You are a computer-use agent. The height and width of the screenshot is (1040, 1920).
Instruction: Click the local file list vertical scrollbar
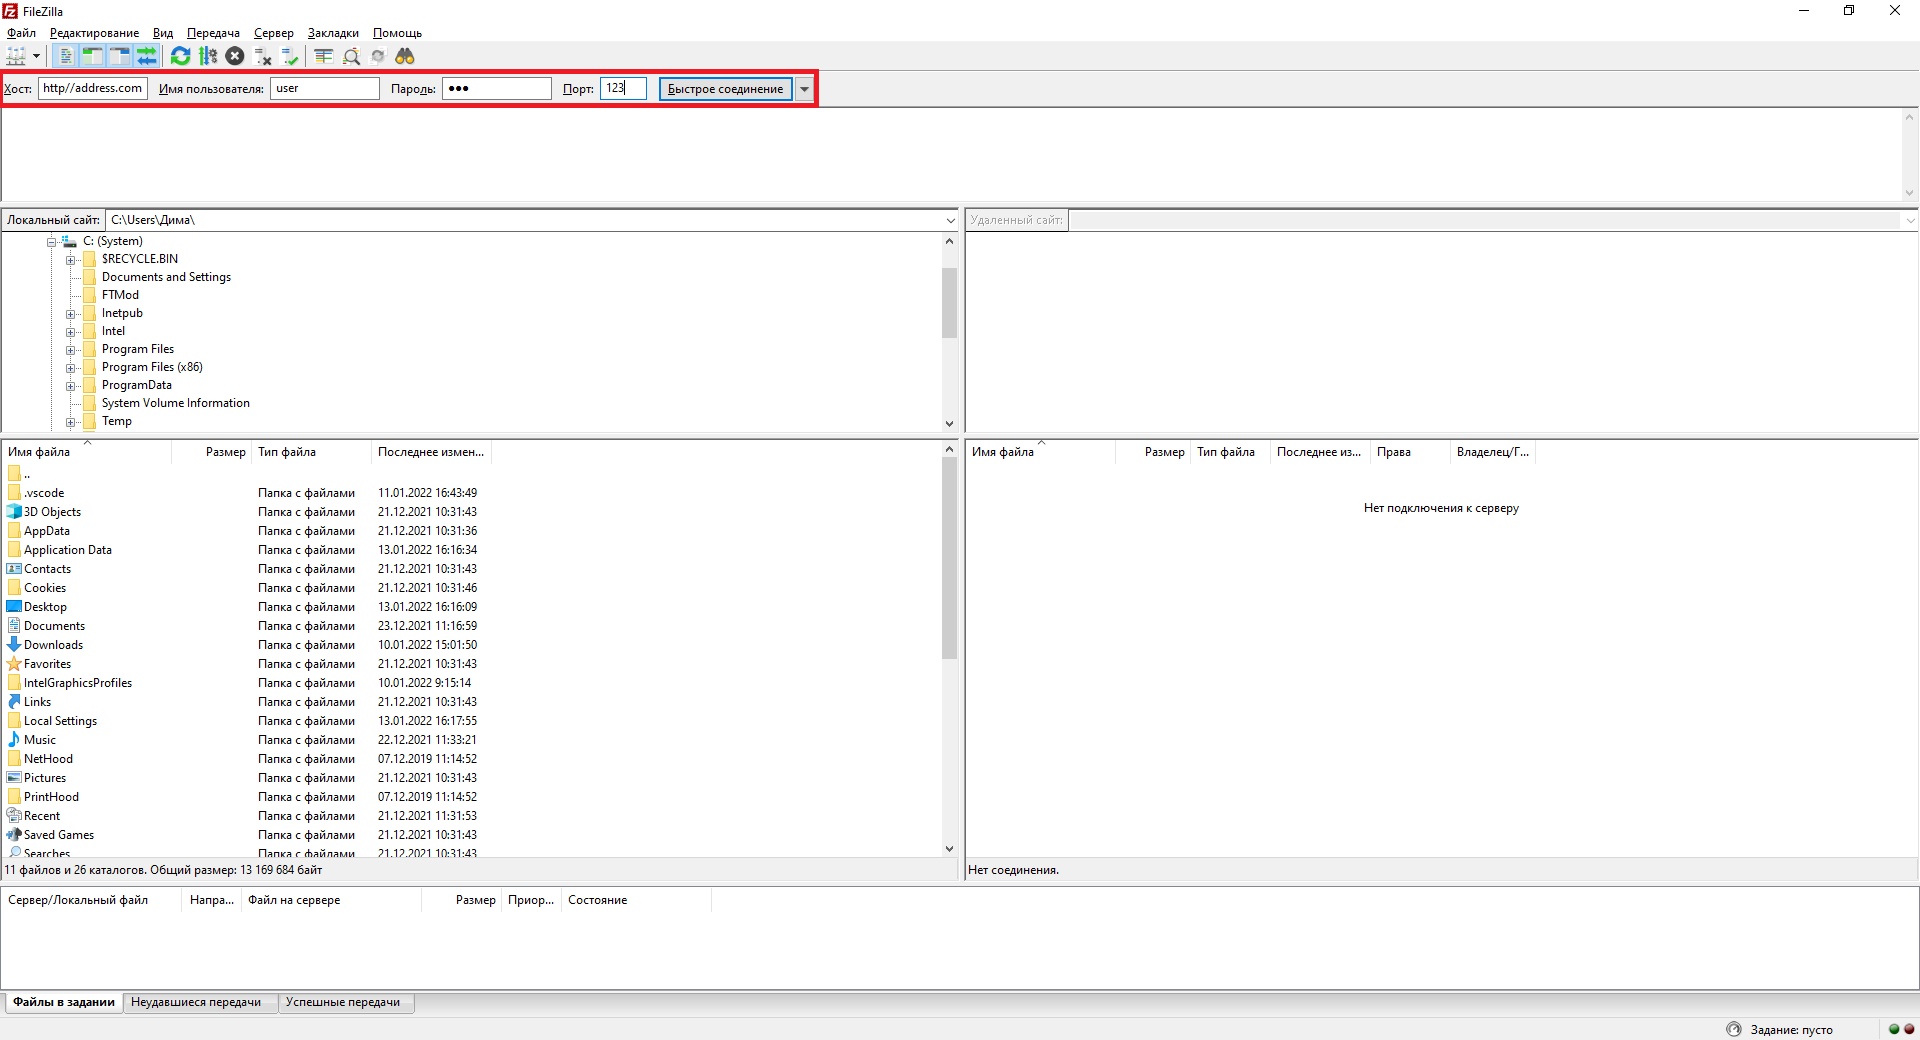(x=949, y=560)
